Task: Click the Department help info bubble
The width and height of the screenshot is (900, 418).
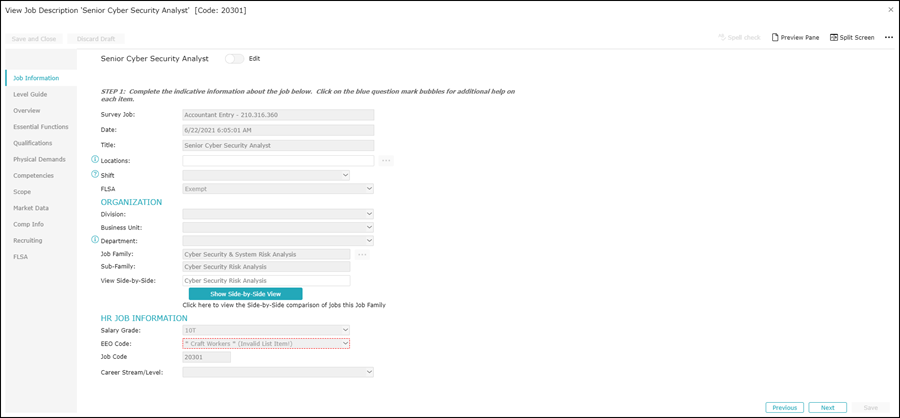Action: (x=96, y=240)
